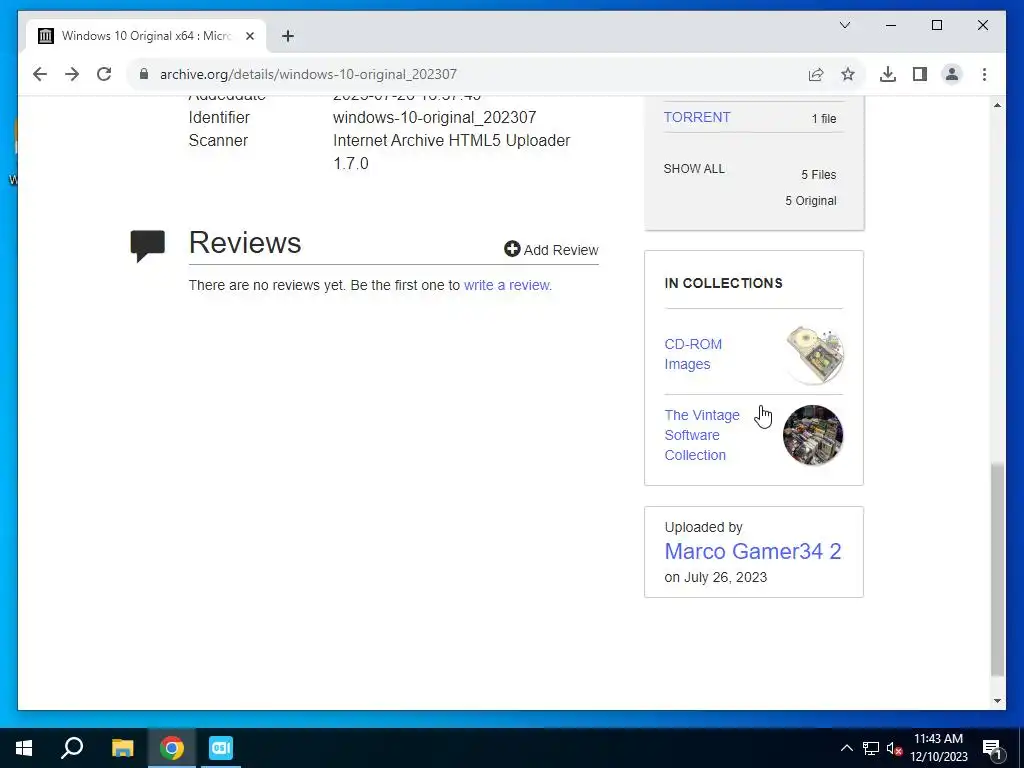
Task: Click the IN COLLECTIONS heading
Action: point(723,283)
